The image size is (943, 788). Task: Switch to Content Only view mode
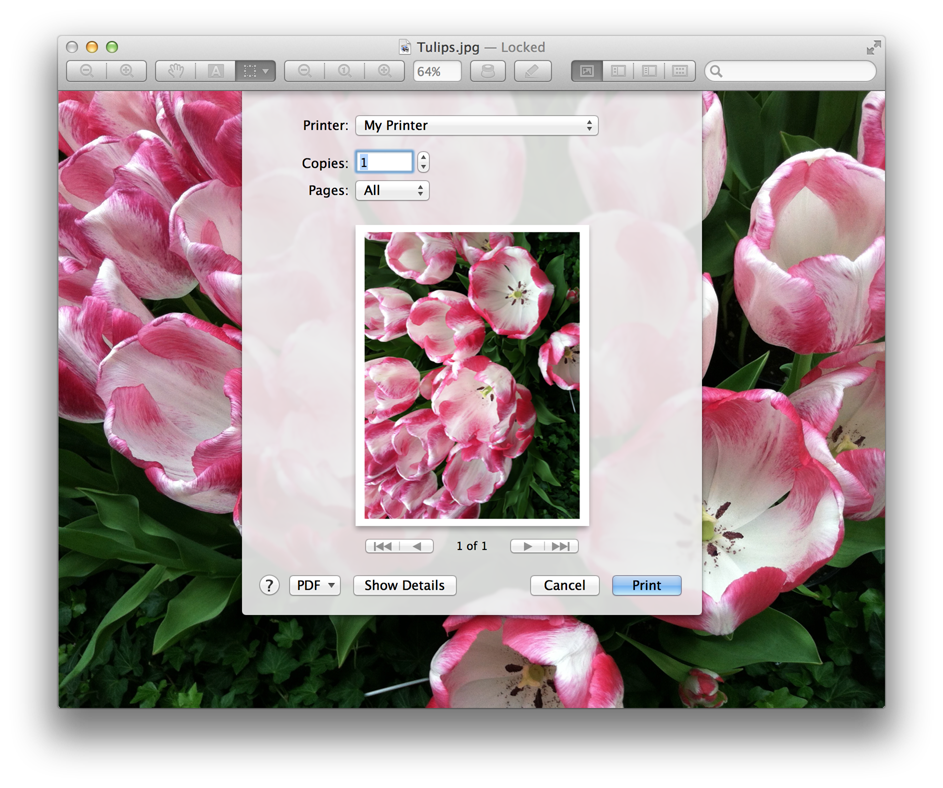(x=587, y=71)
